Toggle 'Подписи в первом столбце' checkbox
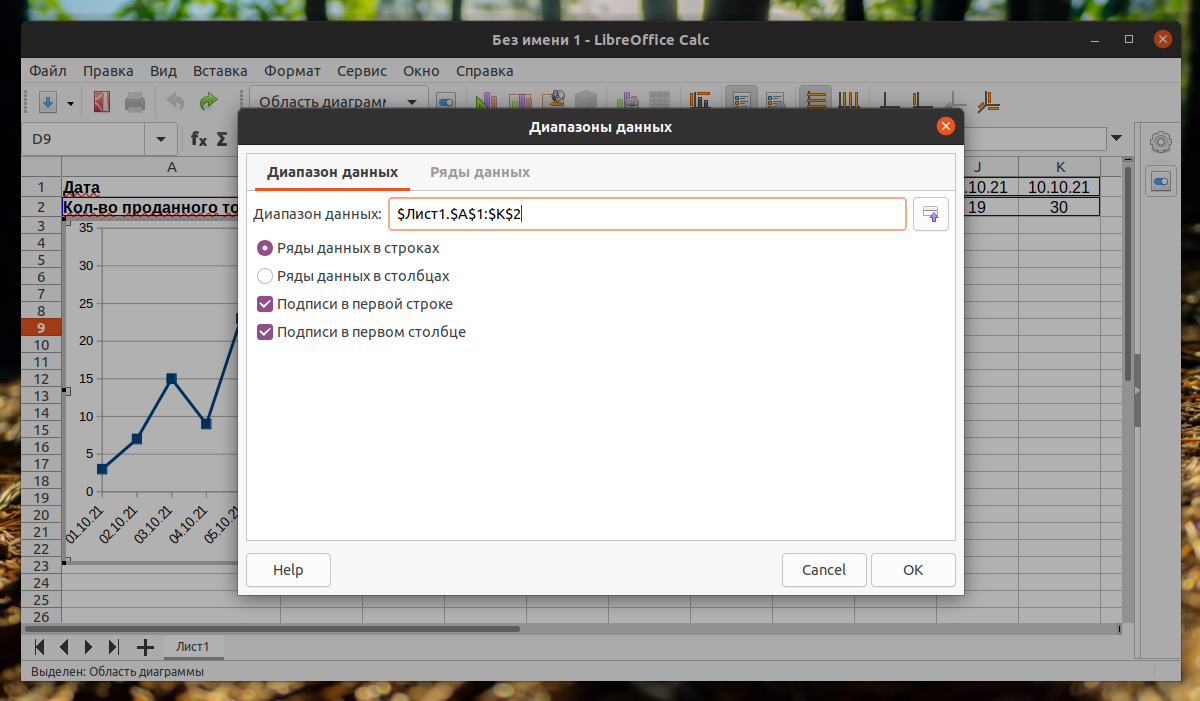1200x701 pixels. coord(265,332)
